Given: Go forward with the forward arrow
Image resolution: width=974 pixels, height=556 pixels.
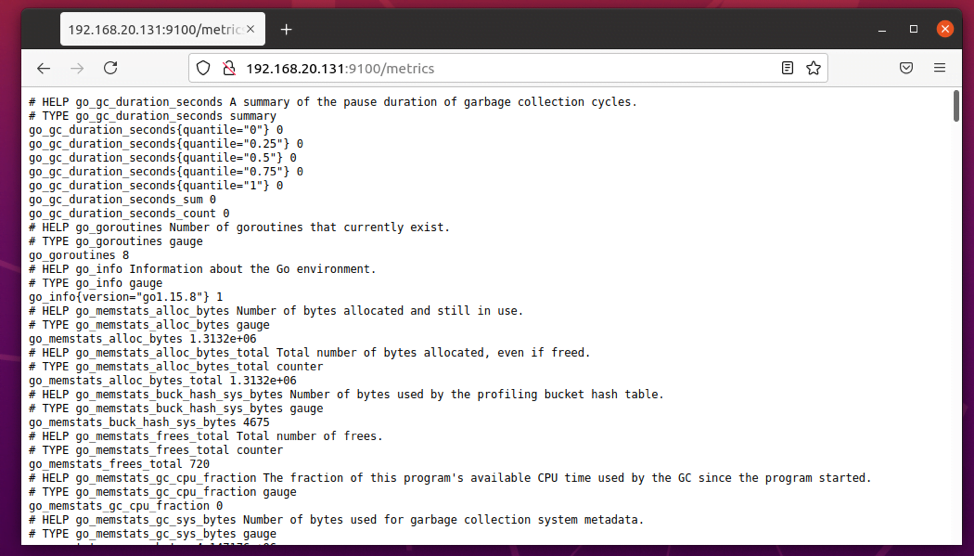Looking at the screenshot, I should pyautogui.click(x=77, y=68).
